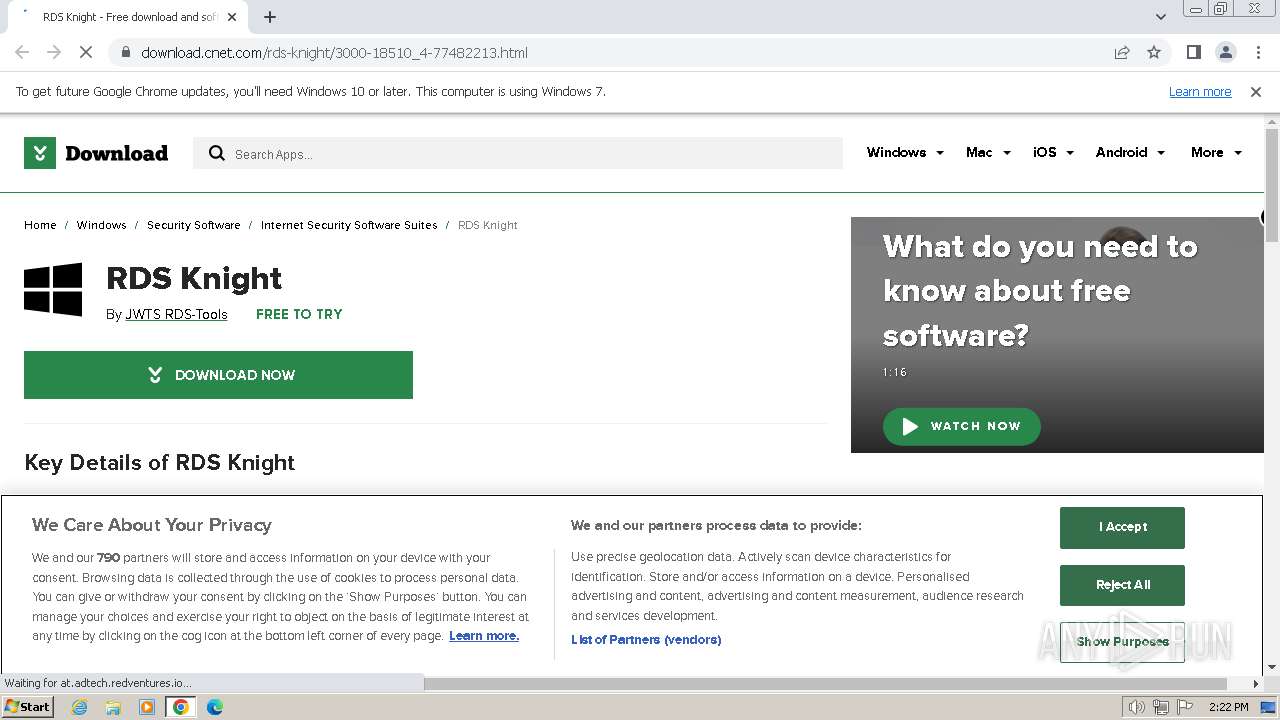Screen dimensions: 1280x720
Task: Click the share page icon in address bar
Action: click(x=1122, y=52)
